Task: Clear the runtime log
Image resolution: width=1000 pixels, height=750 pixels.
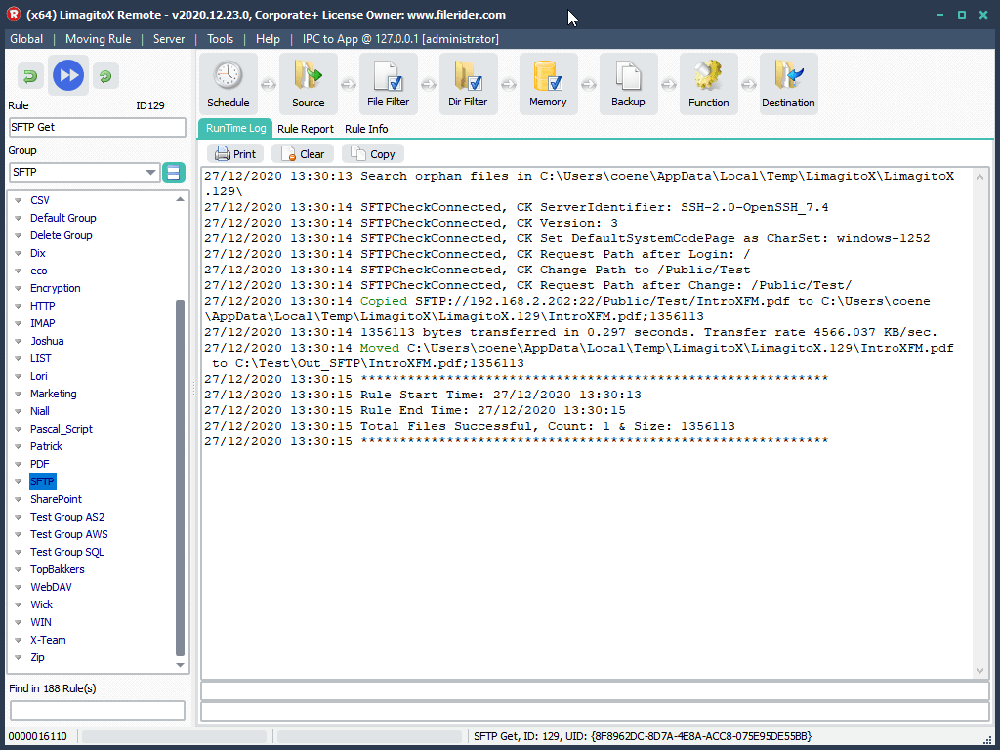Action: pos(303,154)
